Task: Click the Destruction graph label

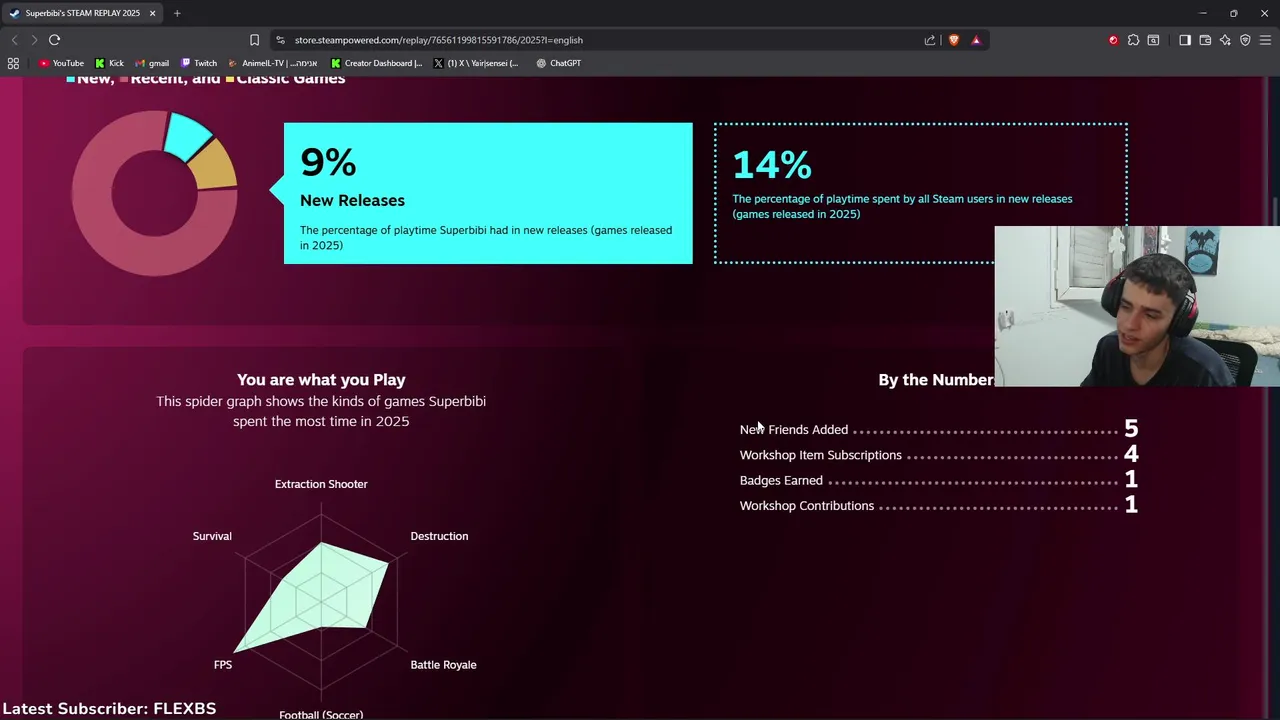Action: (439, 536)
